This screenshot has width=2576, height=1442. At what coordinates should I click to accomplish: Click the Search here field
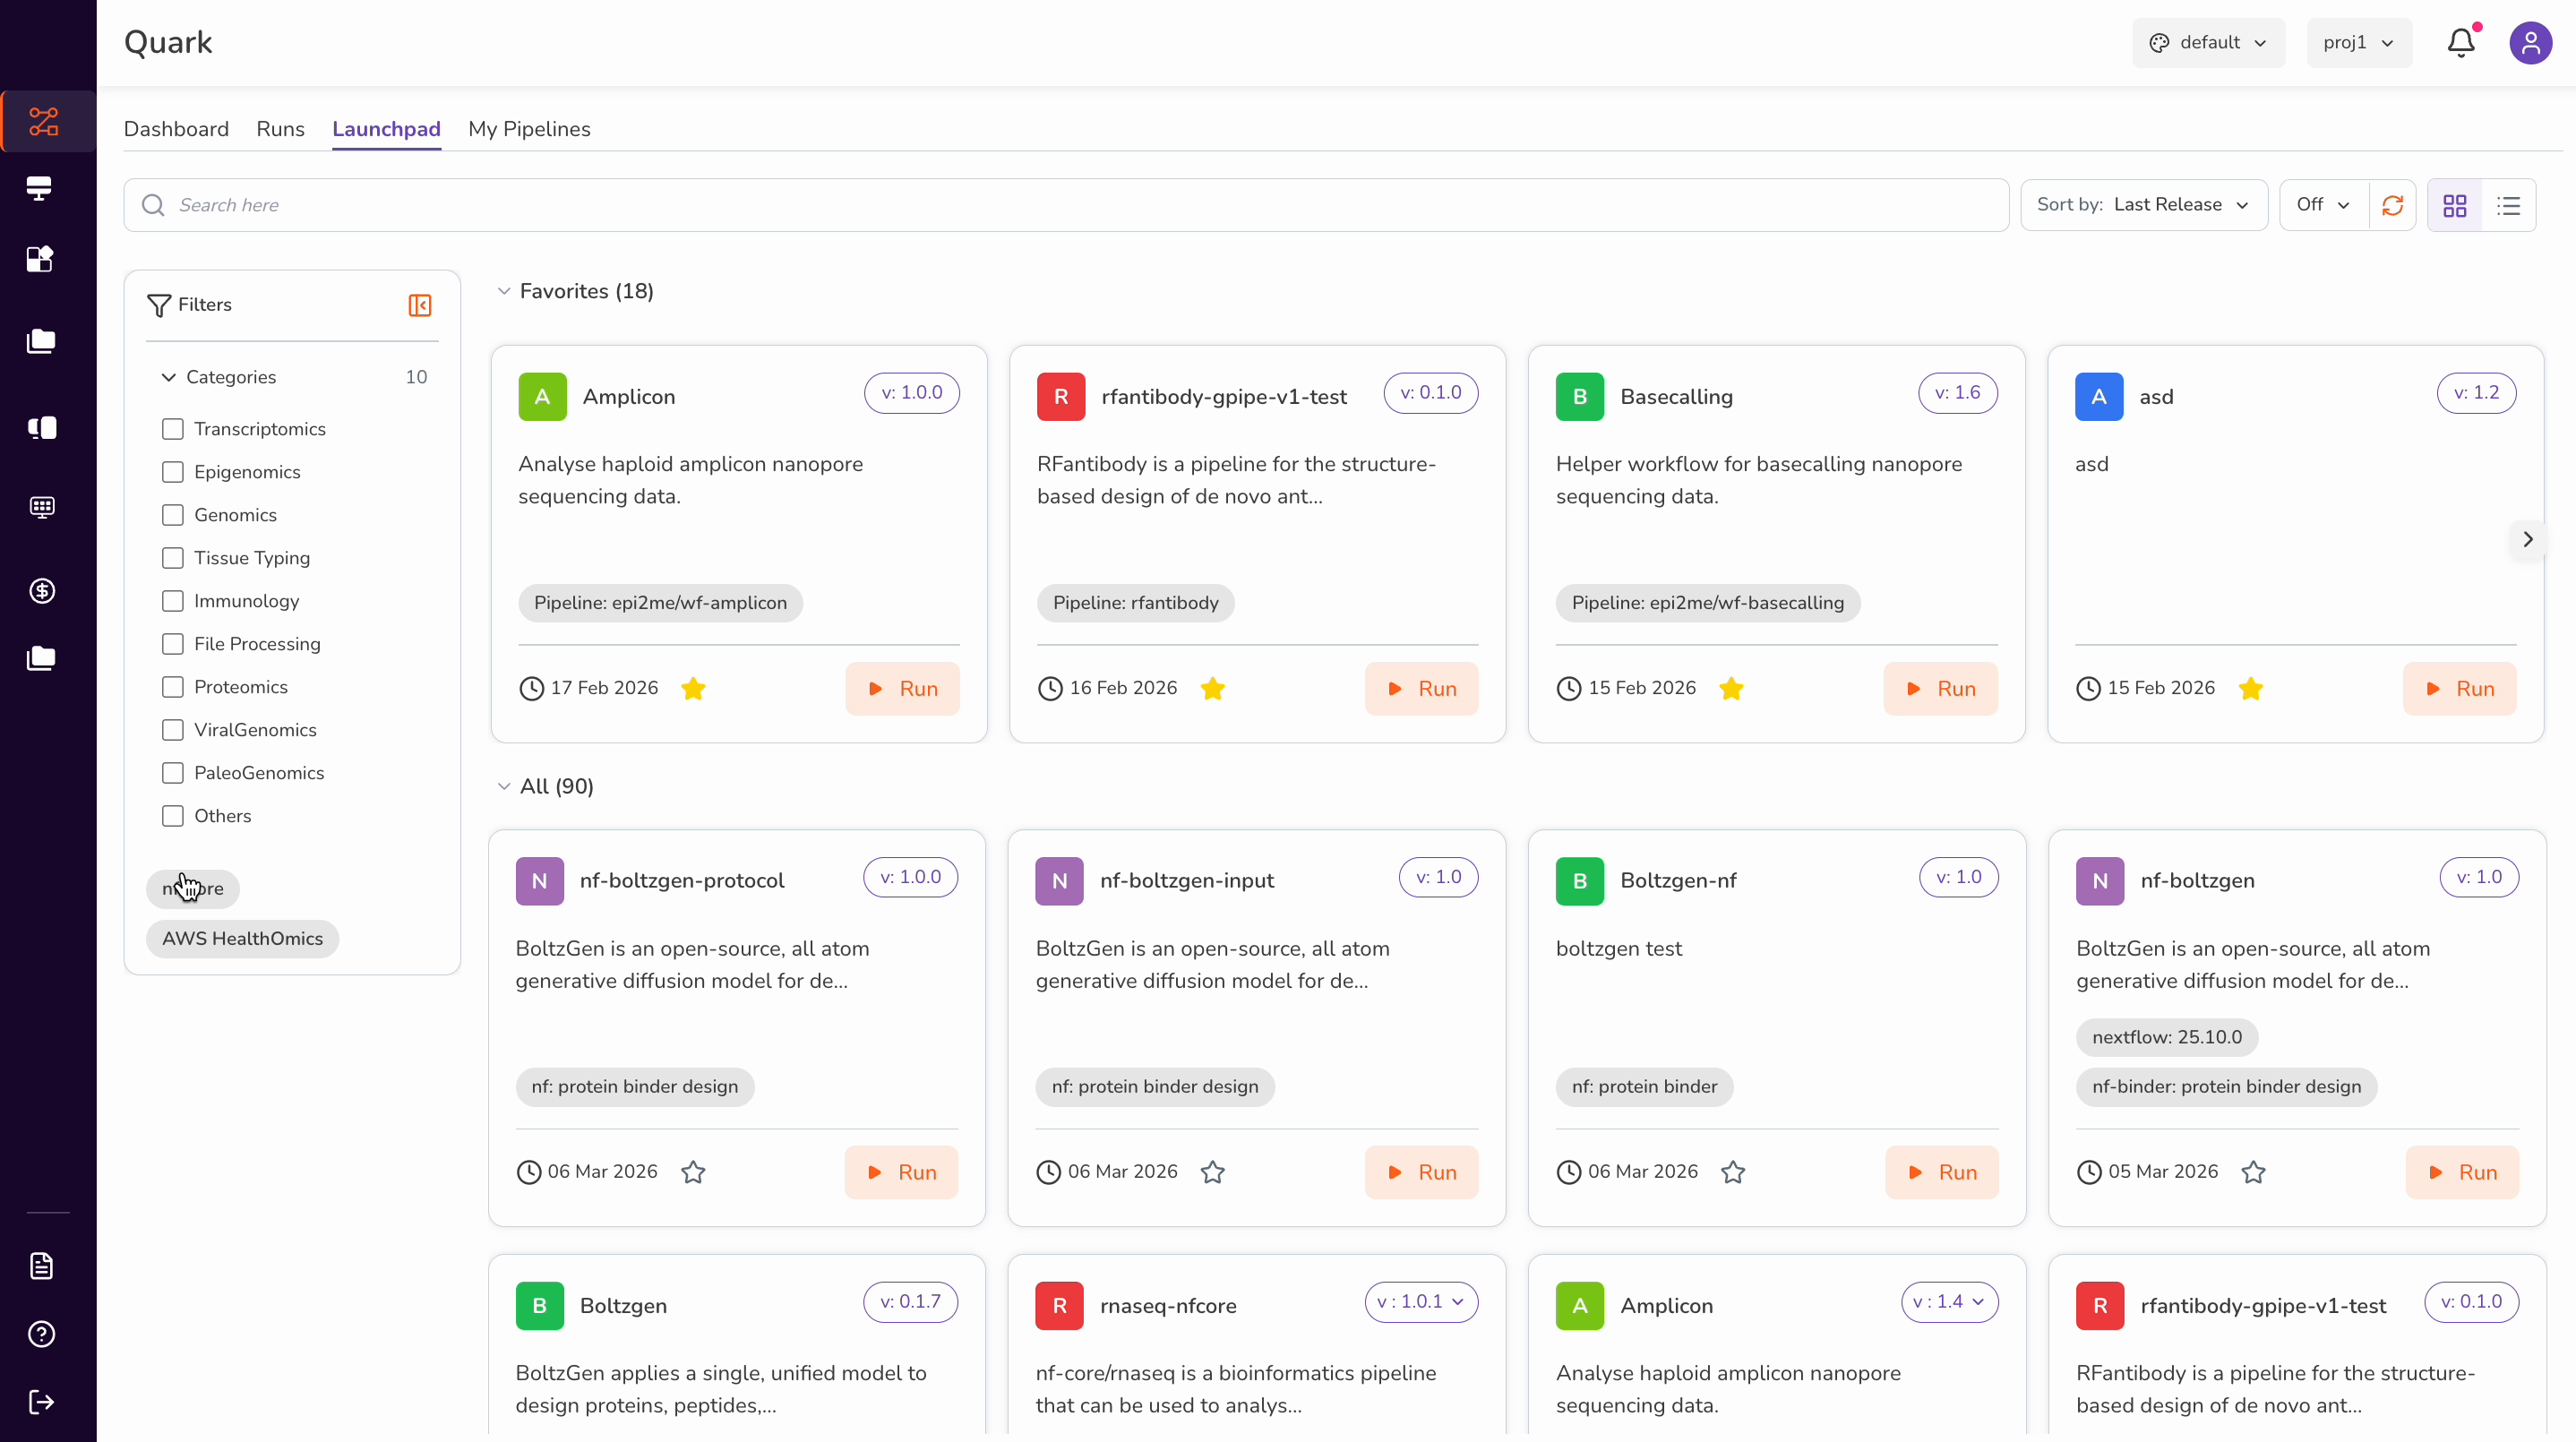1066,205
